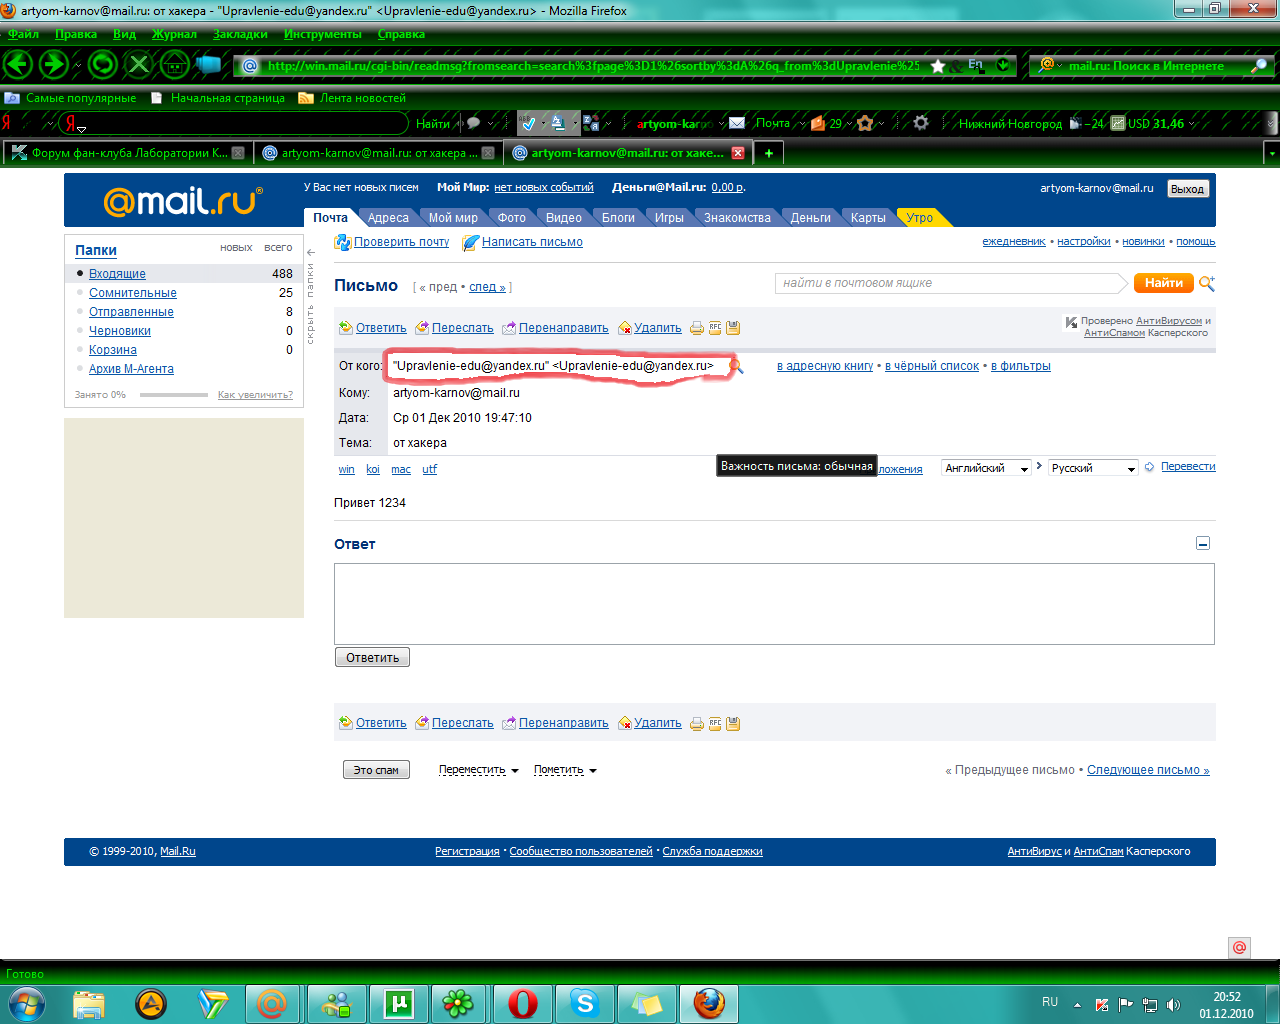Screen dimensions: 1280x1024
Task: Open the Mail.Ru Agent icon at page corner
Action: 1240,947
